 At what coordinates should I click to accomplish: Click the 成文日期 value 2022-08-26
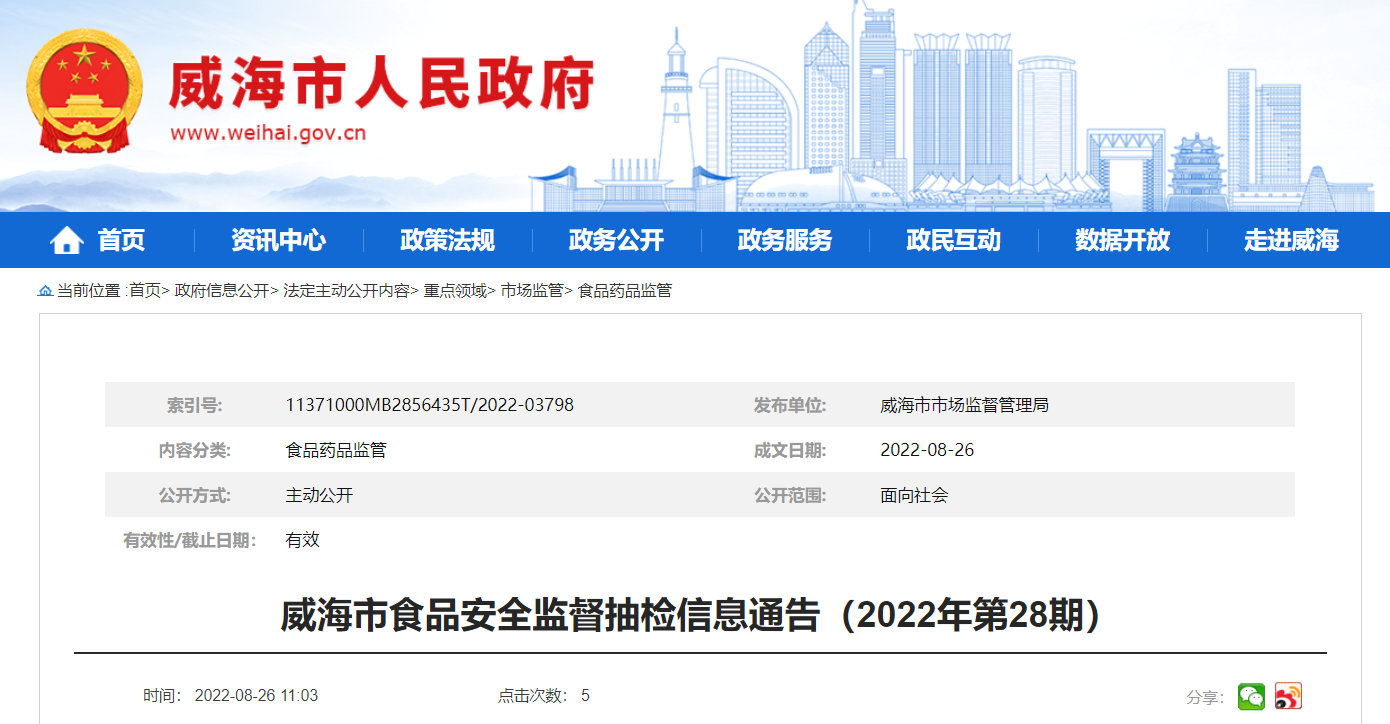927,450
